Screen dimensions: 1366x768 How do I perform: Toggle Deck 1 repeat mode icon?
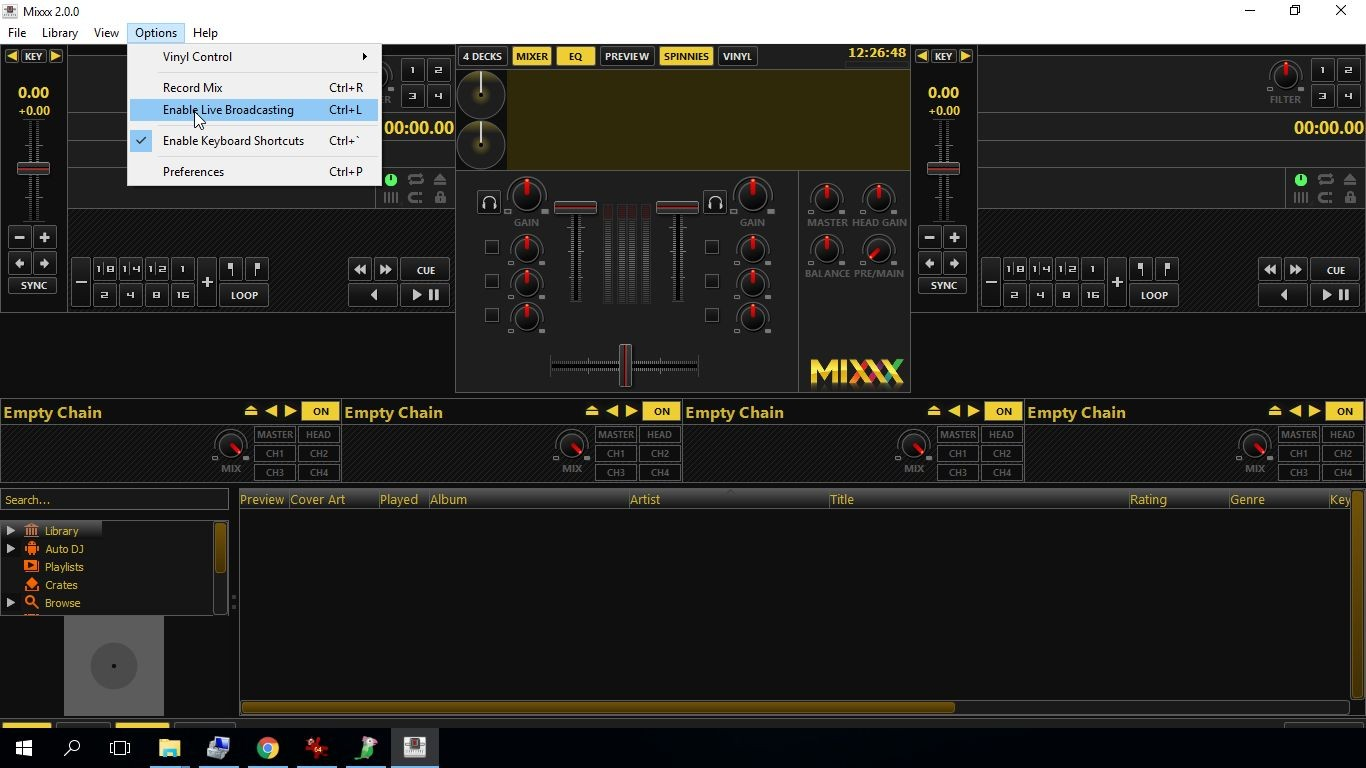[415, 180]
